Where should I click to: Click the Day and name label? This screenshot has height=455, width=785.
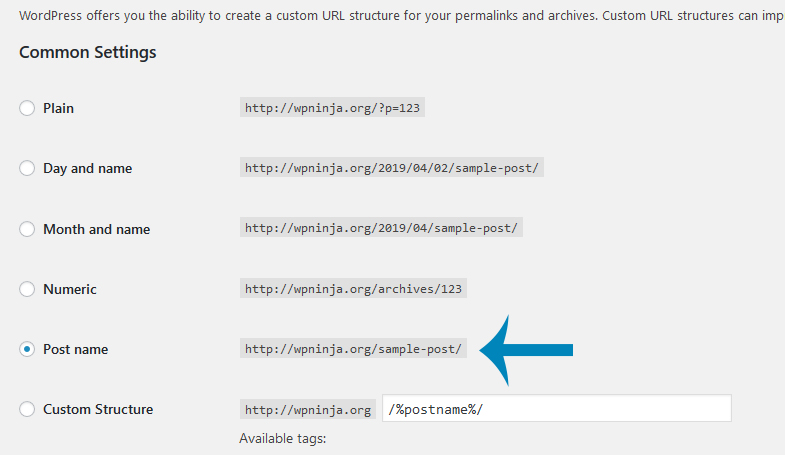click(88, 168)
